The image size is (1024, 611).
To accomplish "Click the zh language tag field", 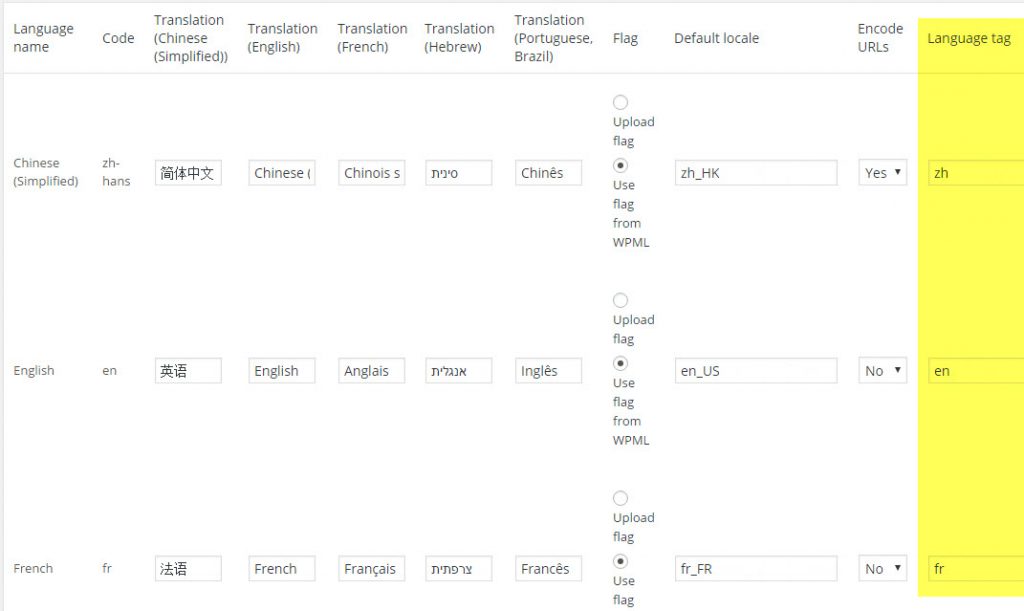I will click(975, 173).
